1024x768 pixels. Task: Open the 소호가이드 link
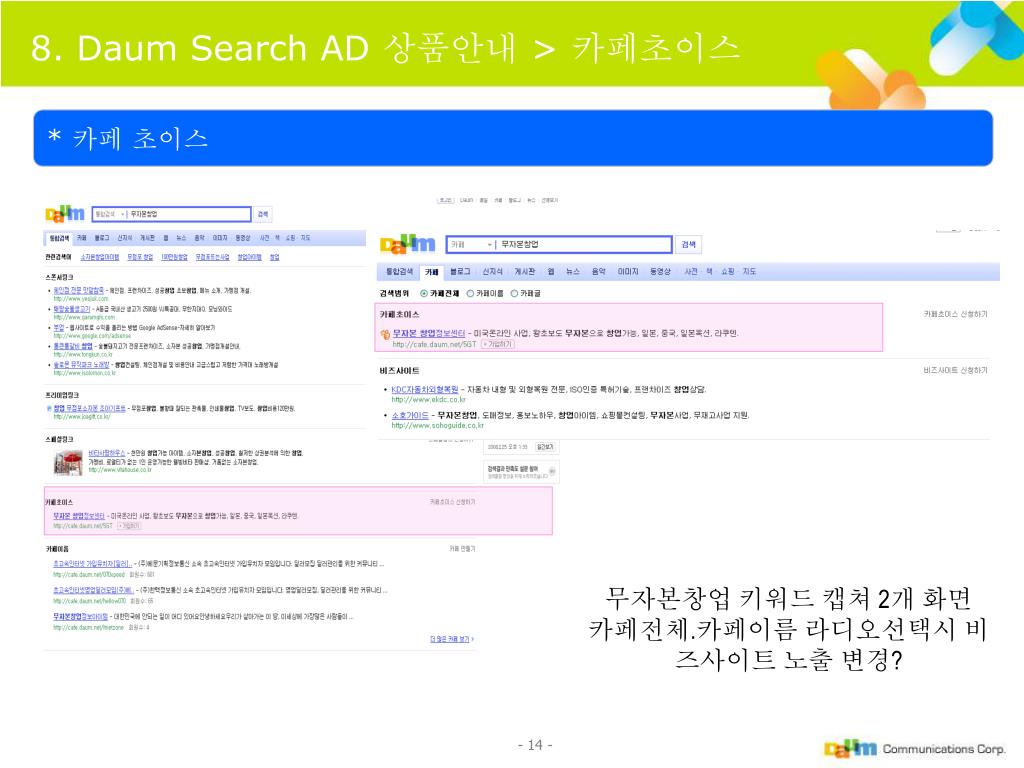(x=410, y=415)
